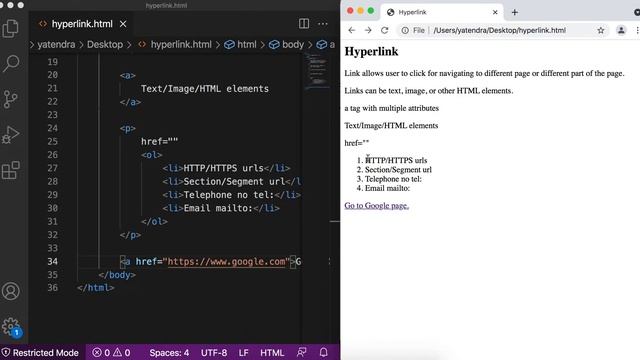Close the Hyperlink Chrome tab
Image resolution: width=640 pixels, height=360 pixels.
click(495, 12)
